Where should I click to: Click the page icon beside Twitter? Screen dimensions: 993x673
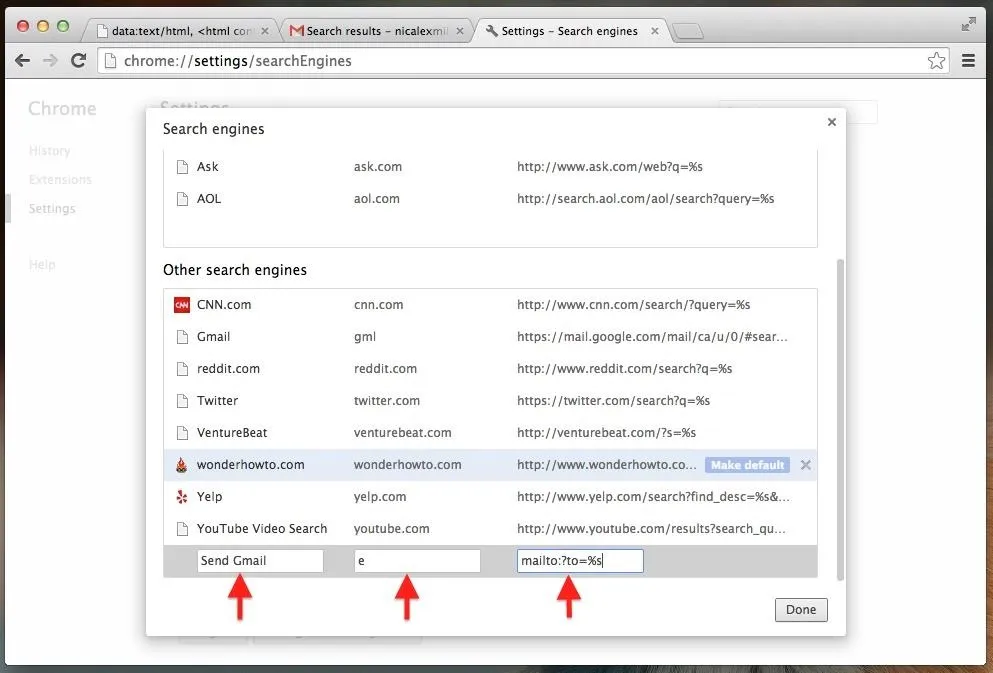182,401
